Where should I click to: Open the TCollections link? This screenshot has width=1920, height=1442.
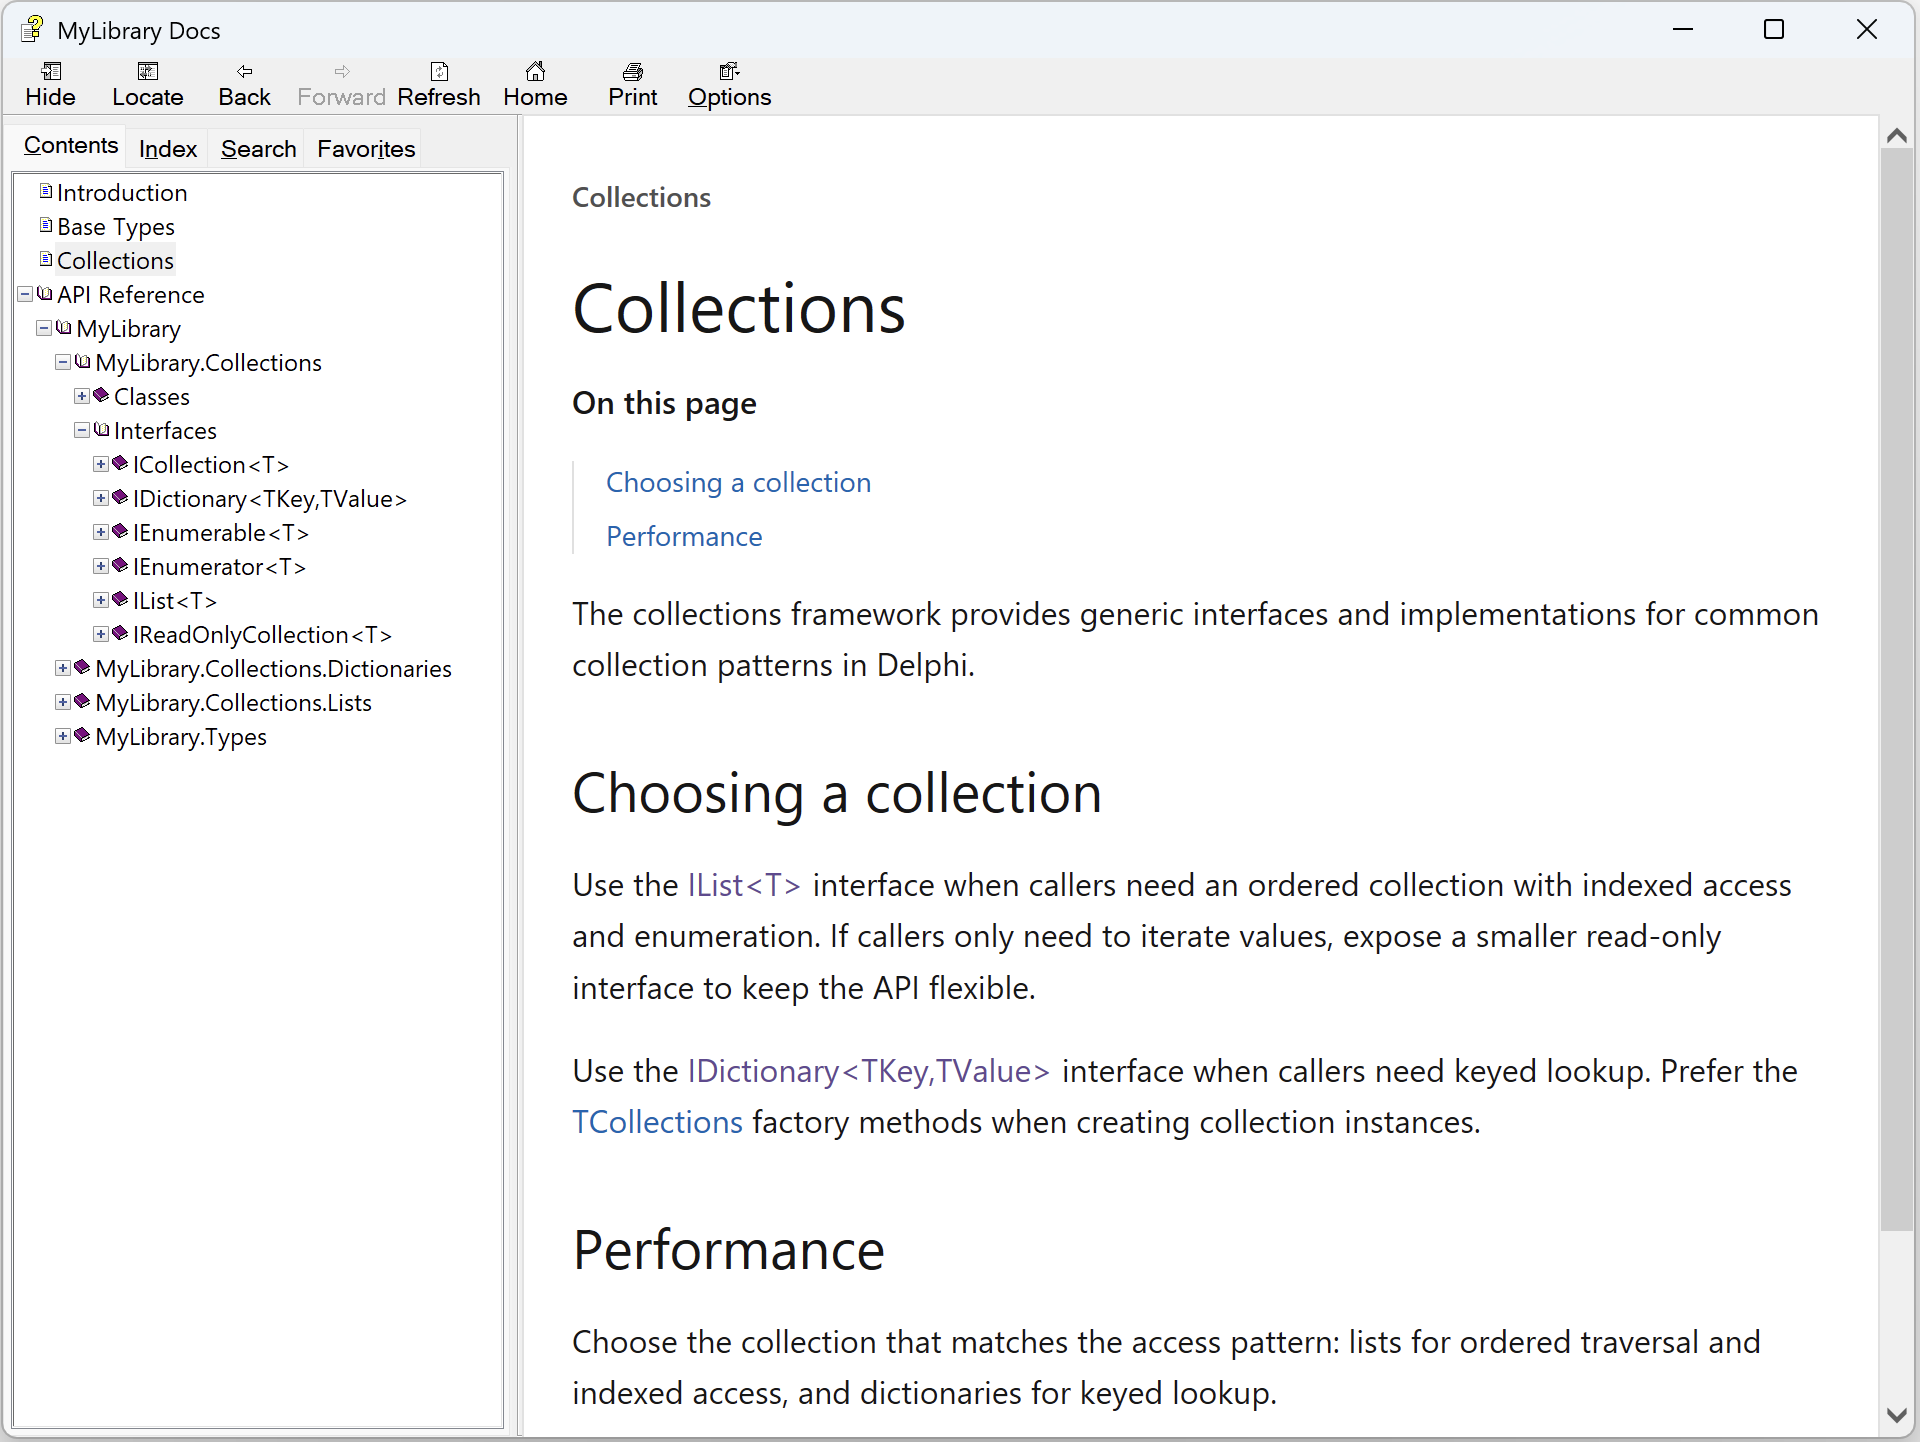tap(657, 1122)
